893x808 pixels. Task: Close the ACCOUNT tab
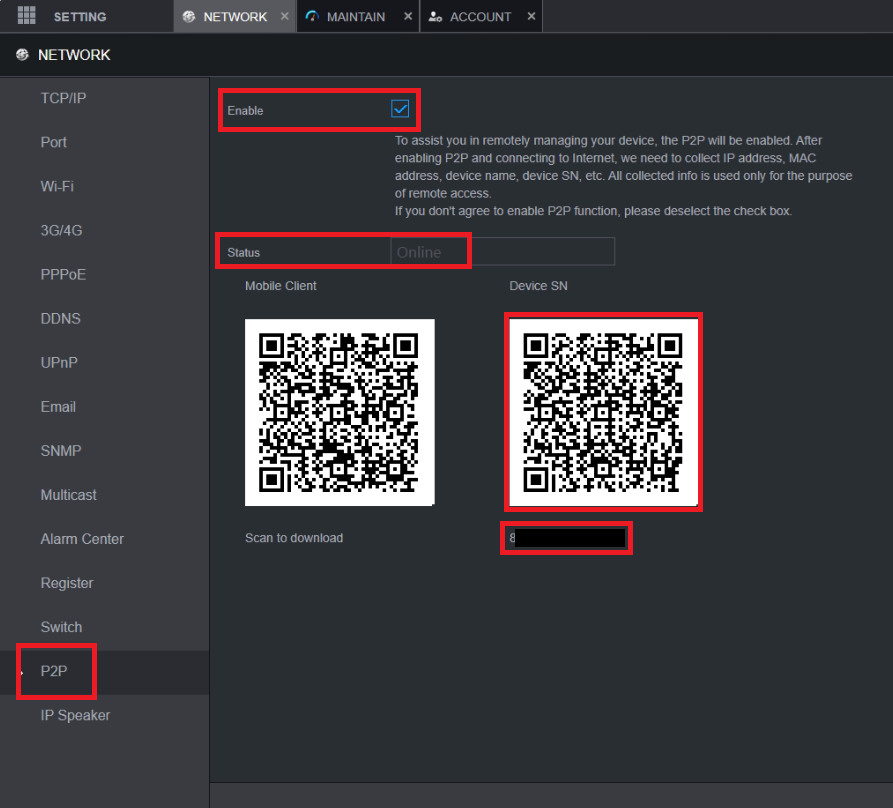click(x=531, y=17)
